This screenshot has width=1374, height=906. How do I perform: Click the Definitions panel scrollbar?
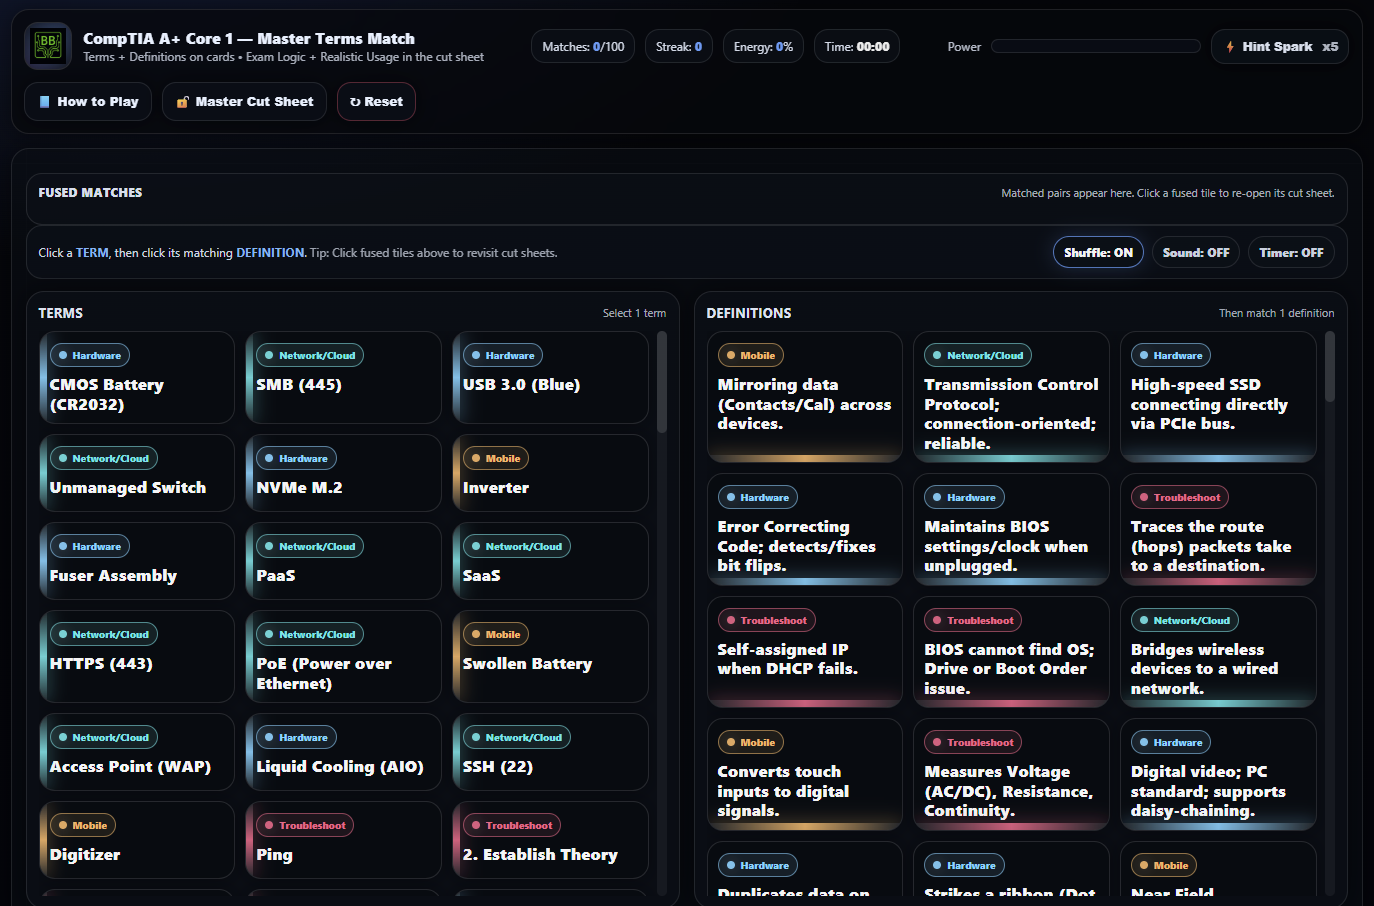point(1329,368)
